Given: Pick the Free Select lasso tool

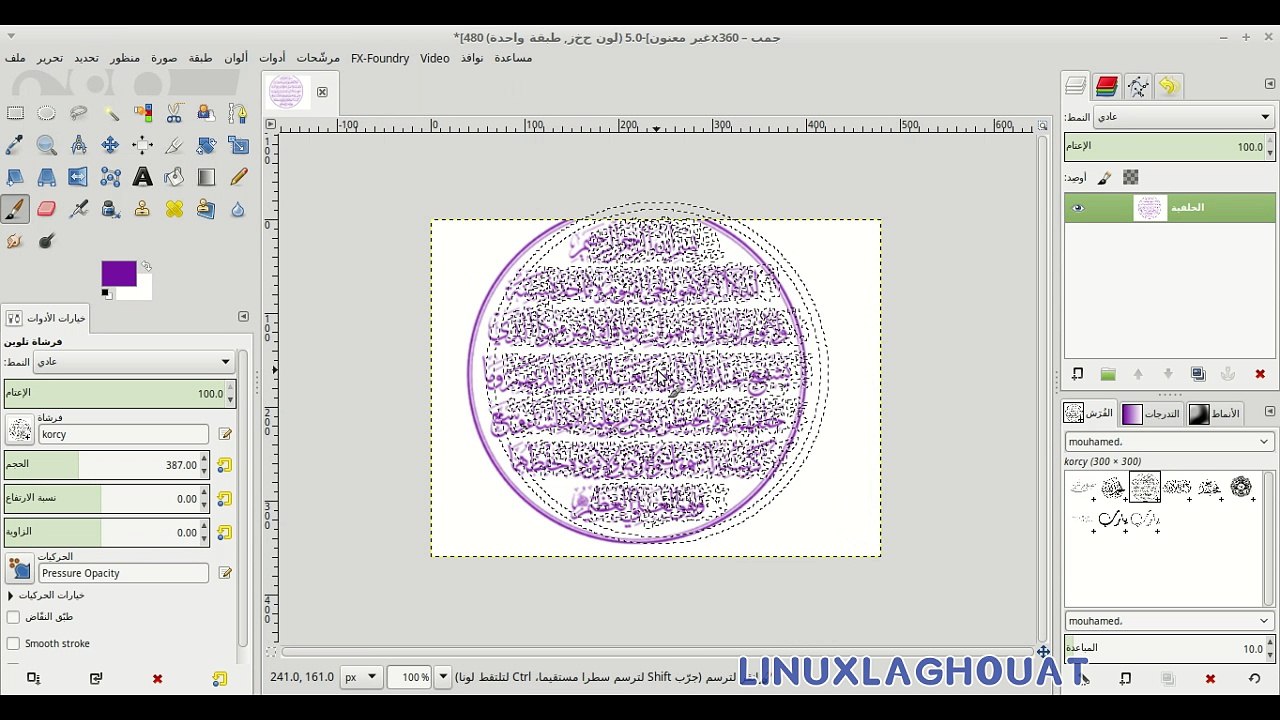Looking at the screenshot, I should [79, 113].
